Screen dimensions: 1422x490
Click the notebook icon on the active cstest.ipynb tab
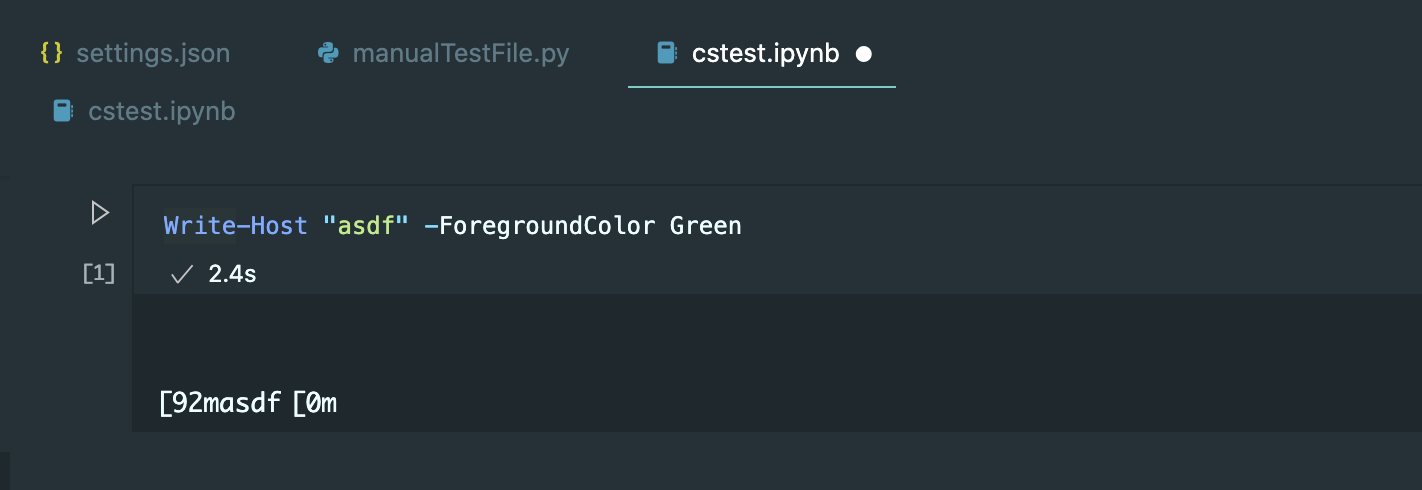click(666, 53)
